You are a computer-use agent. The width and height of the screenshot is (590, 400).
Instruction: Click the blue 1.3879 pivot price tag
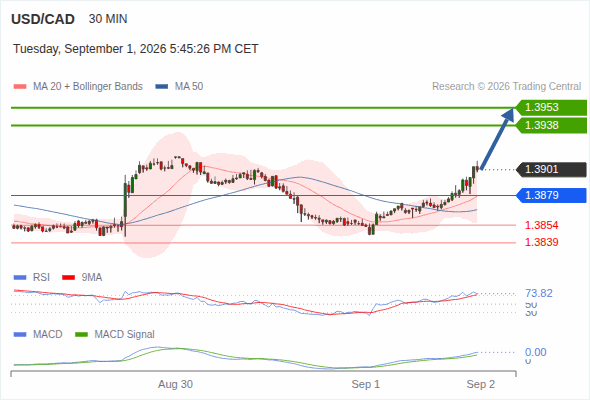click(x=551, y=195)
